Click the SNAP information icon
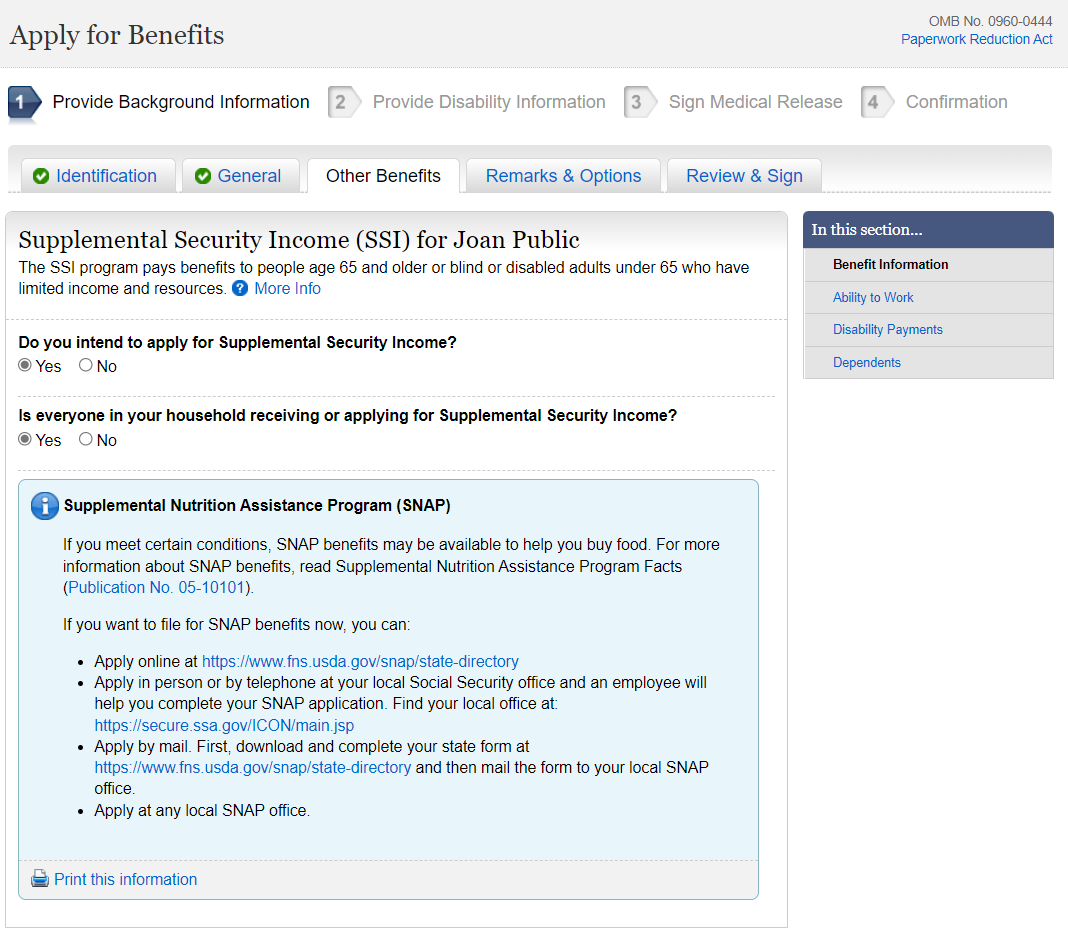1068x931 pixels. click(x=45, y=506)
